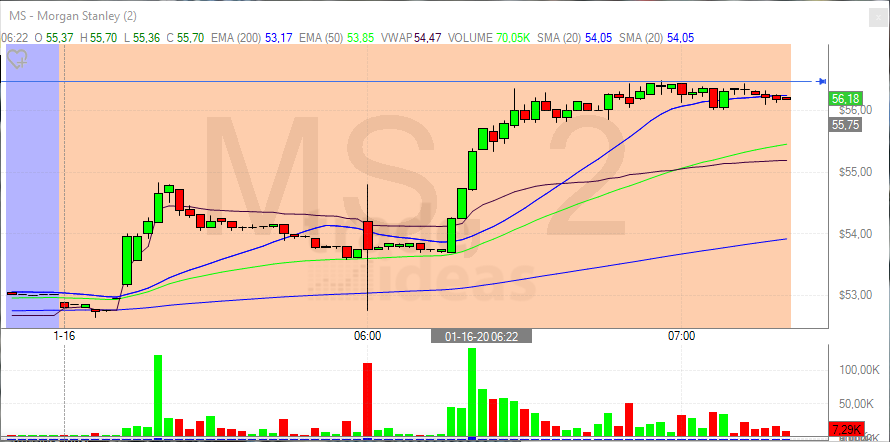Click the EMA (200) 53,17 indicator label
The image size is (890, 442).
point(251,38)
